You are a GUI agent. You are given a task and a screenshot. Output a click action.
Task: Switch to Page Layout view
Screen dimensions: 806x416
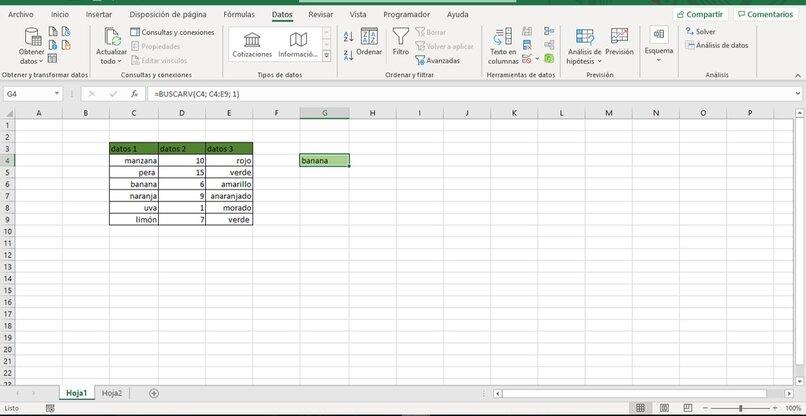pyautogui.click(x=664, y=408)
